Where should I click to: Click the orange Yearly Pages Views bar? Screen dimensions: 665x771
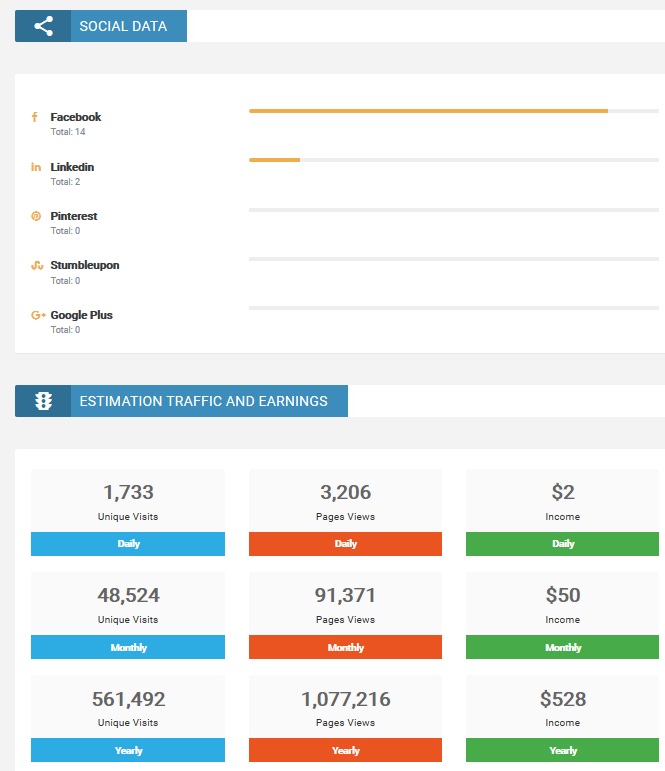pos(345,750)
